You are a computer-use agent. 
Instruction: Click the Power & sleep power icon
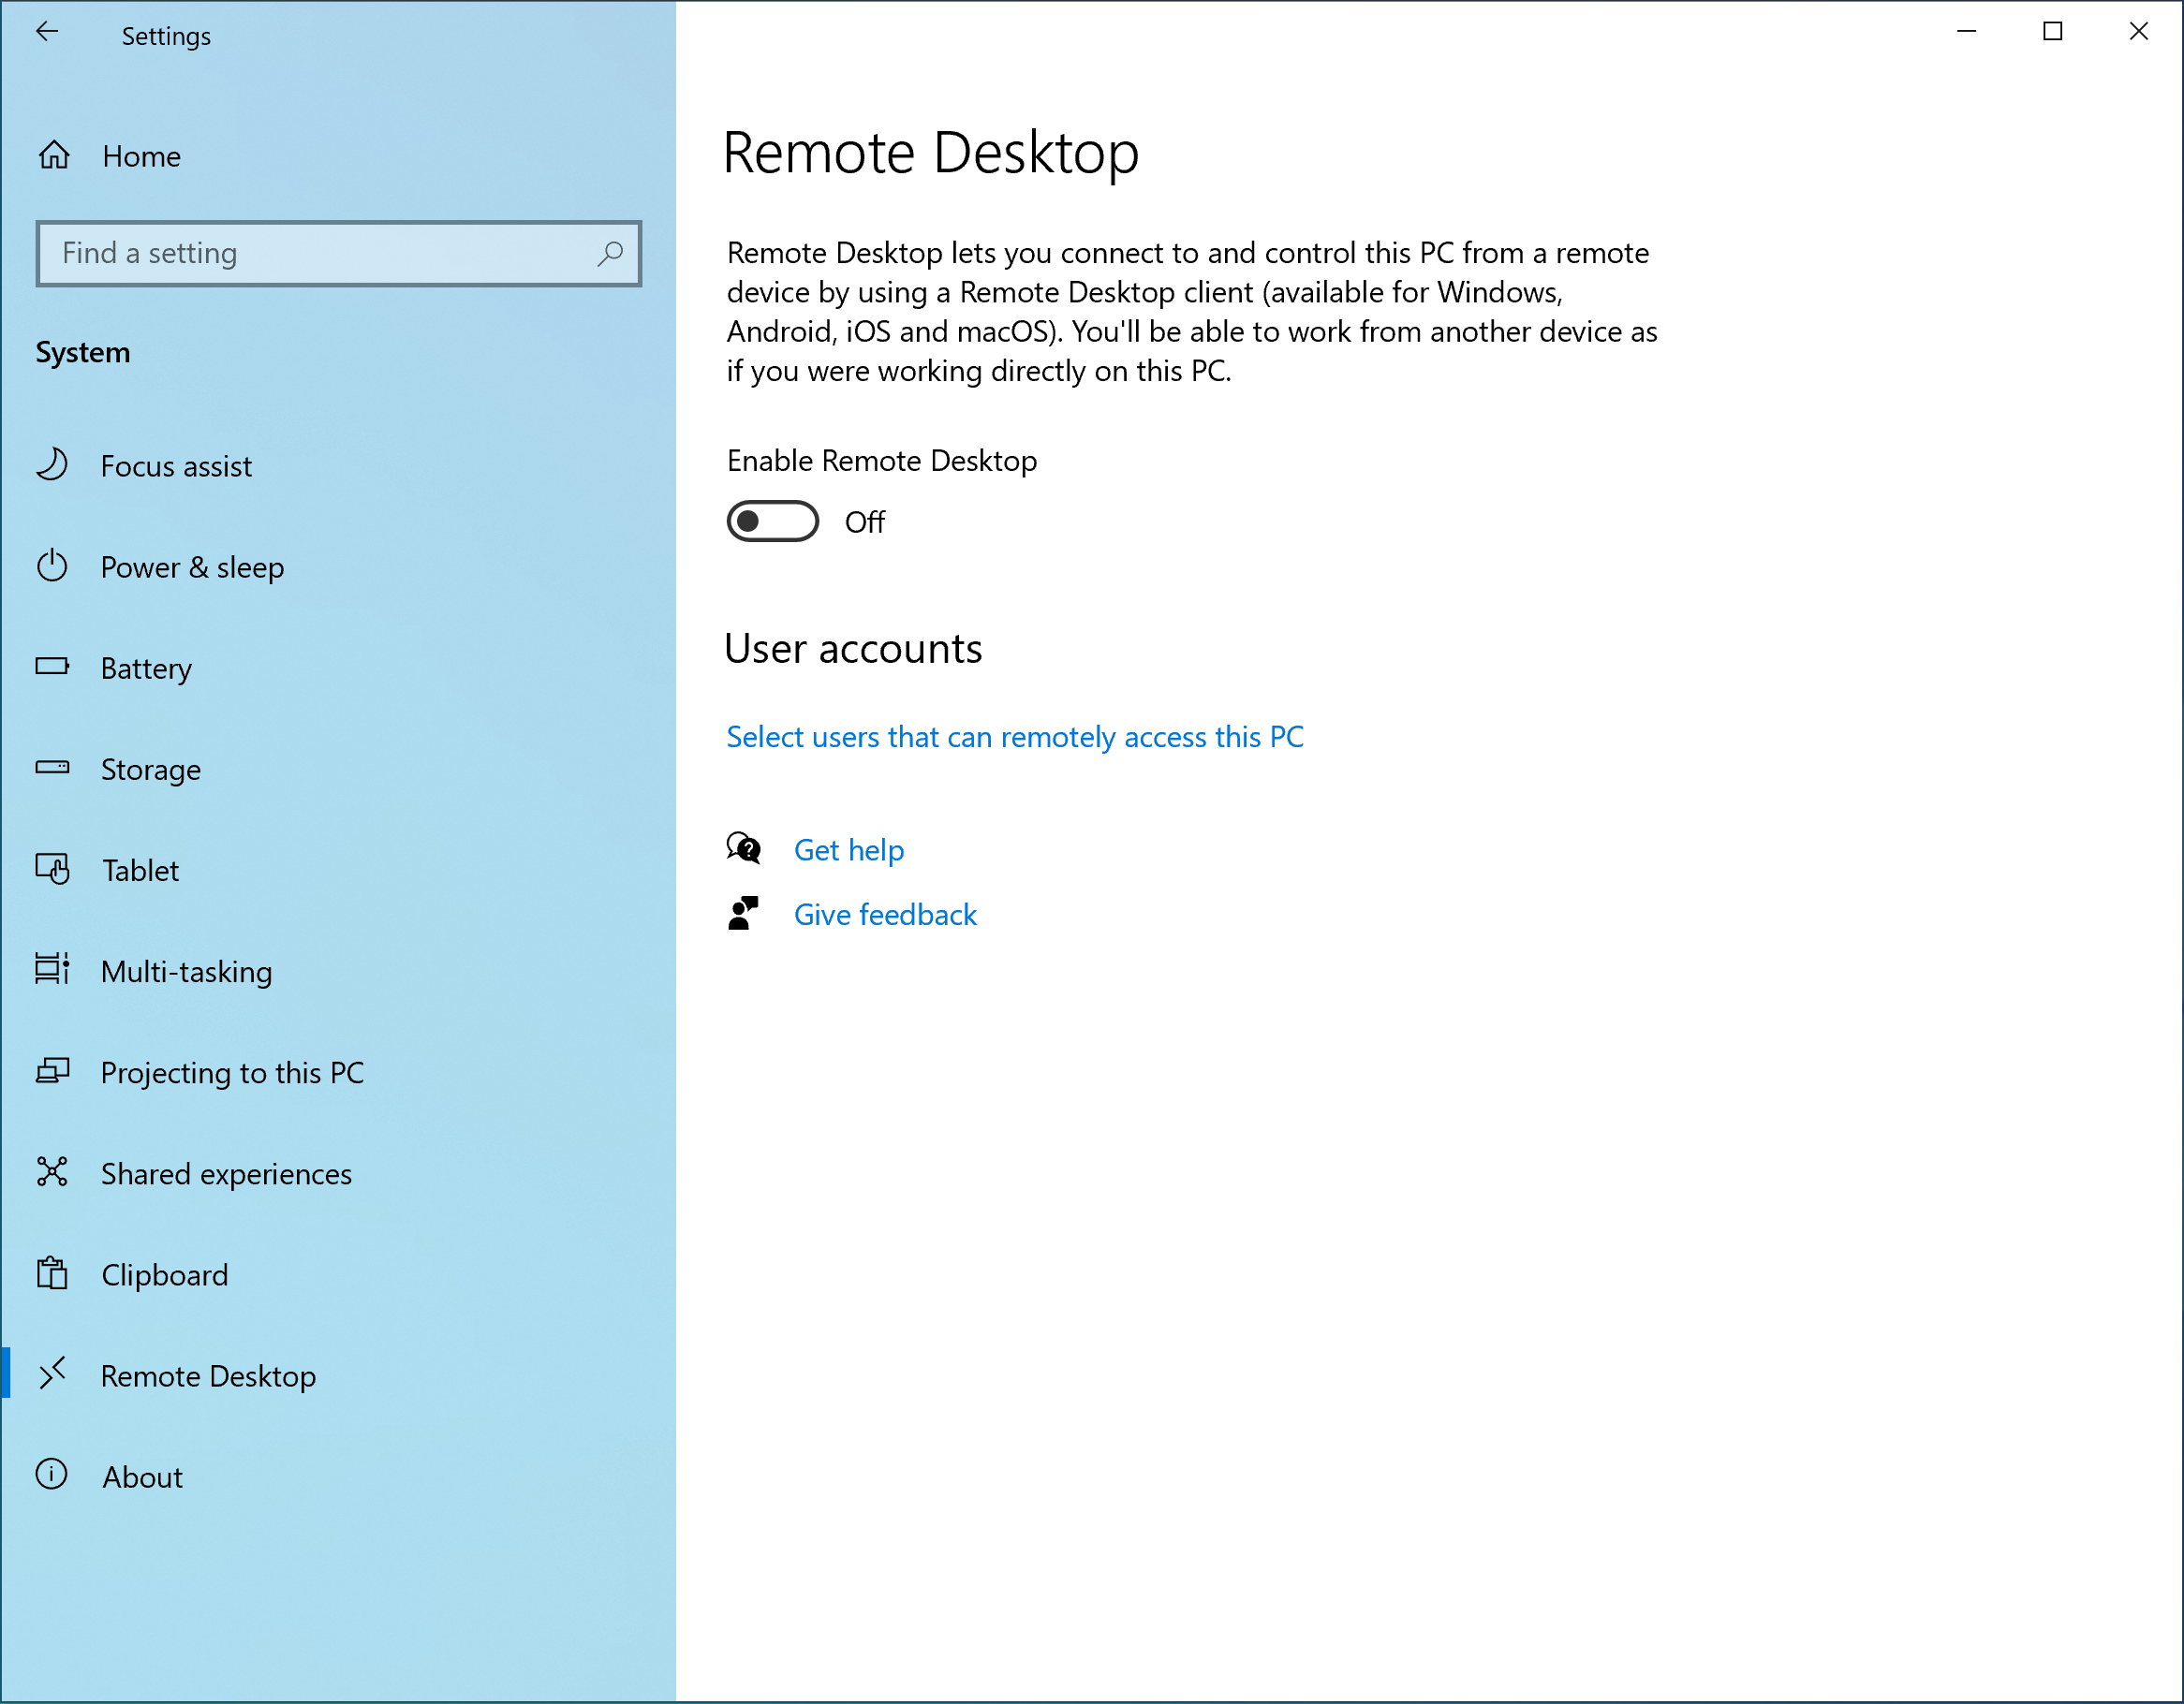[x=53, y=566]
